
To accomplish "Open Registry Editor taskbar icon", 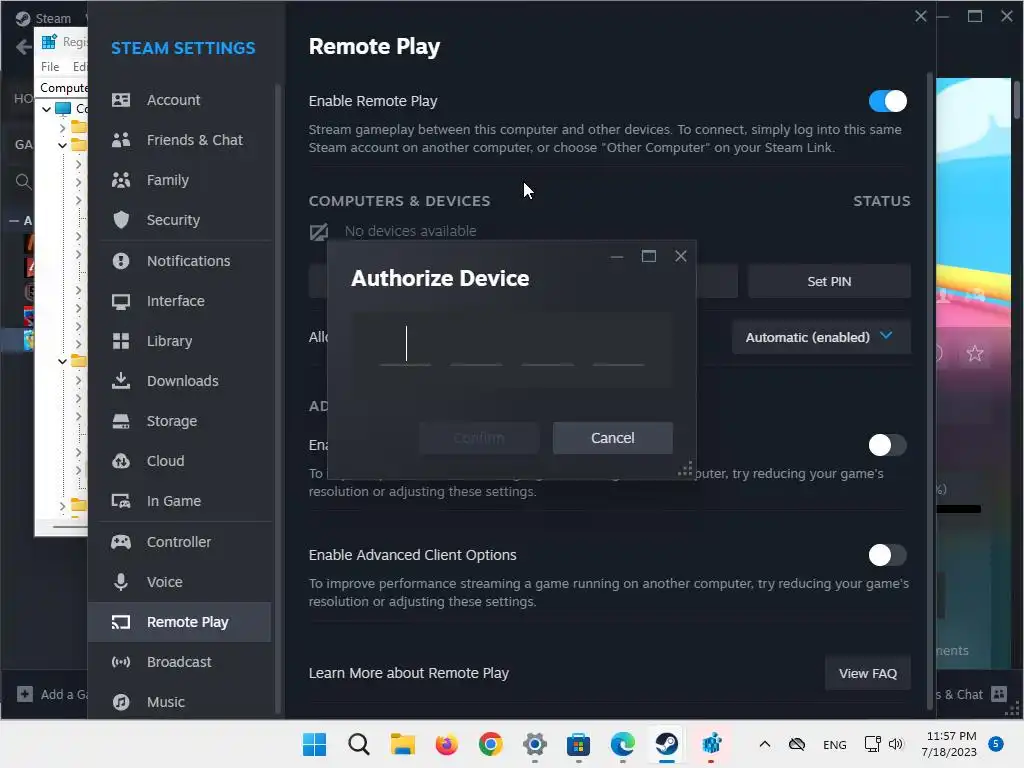I will pos(711,744).
